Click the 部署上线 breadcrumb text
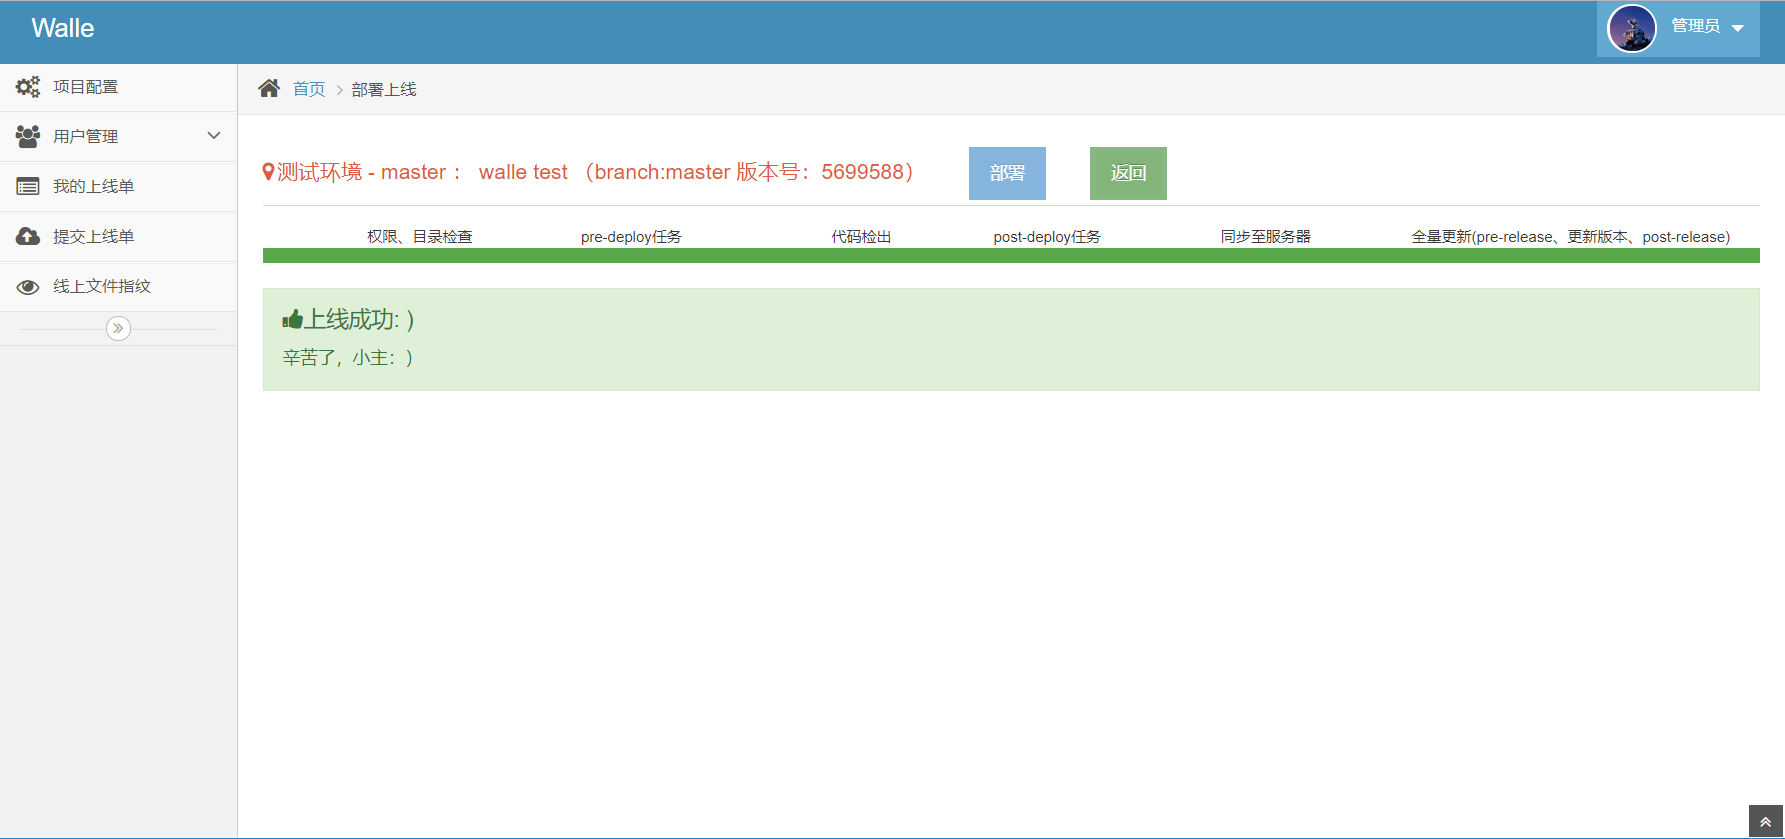The height and width of the screenshot is (839, 1785). [x=384, y=89]
